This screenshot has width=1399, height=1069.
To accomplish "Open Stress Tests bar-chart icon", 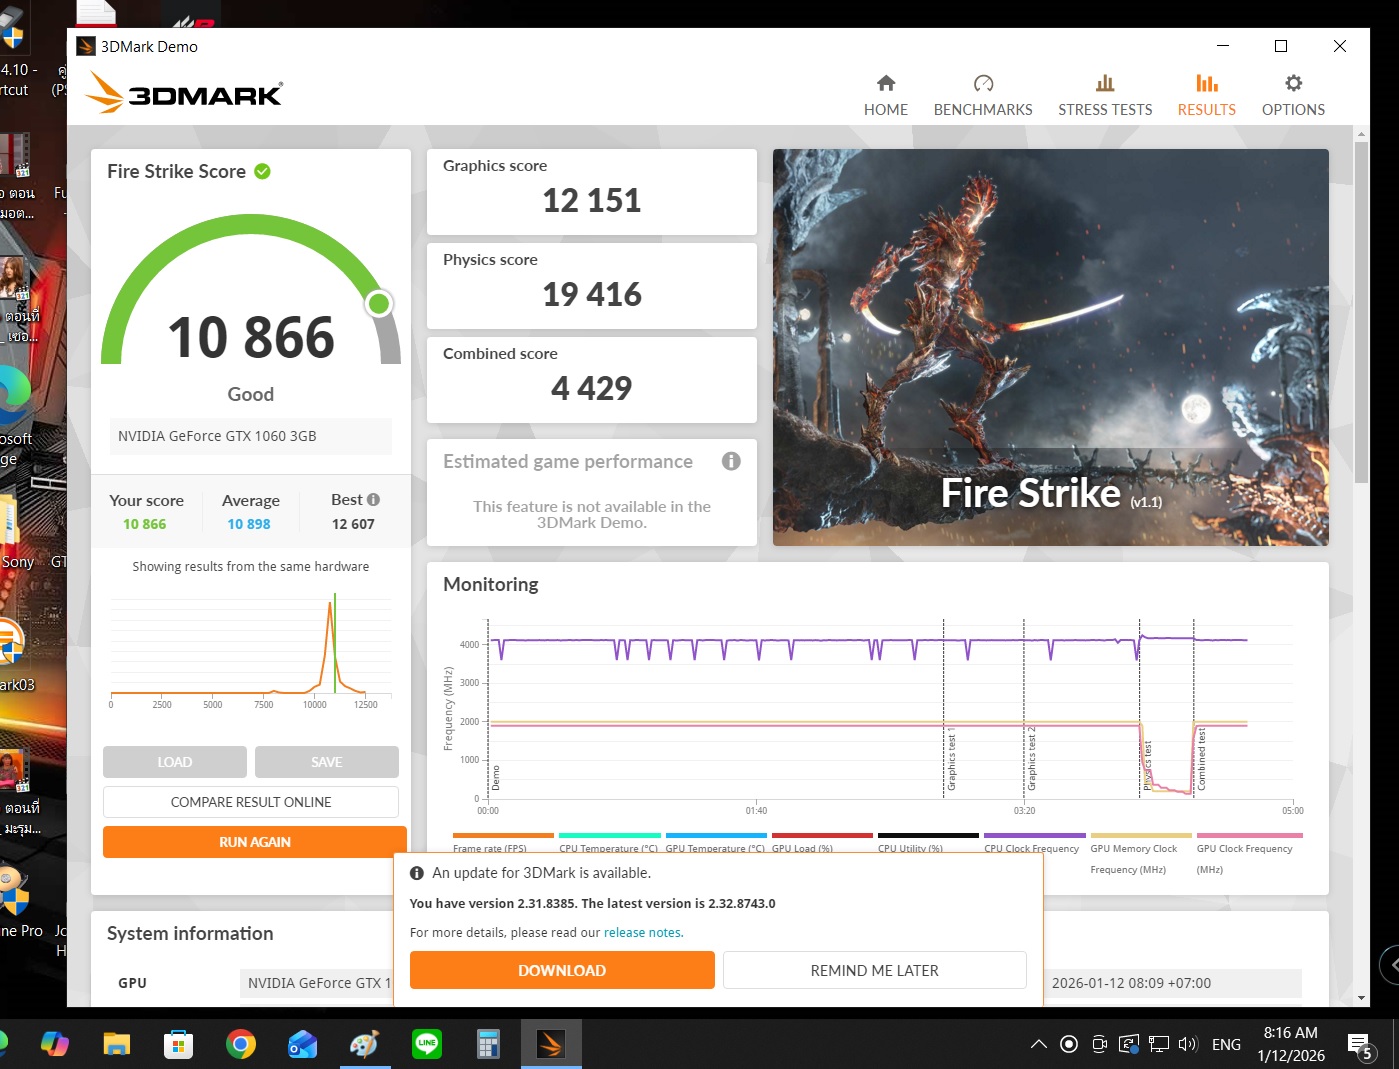I will tap(1104, 84).
